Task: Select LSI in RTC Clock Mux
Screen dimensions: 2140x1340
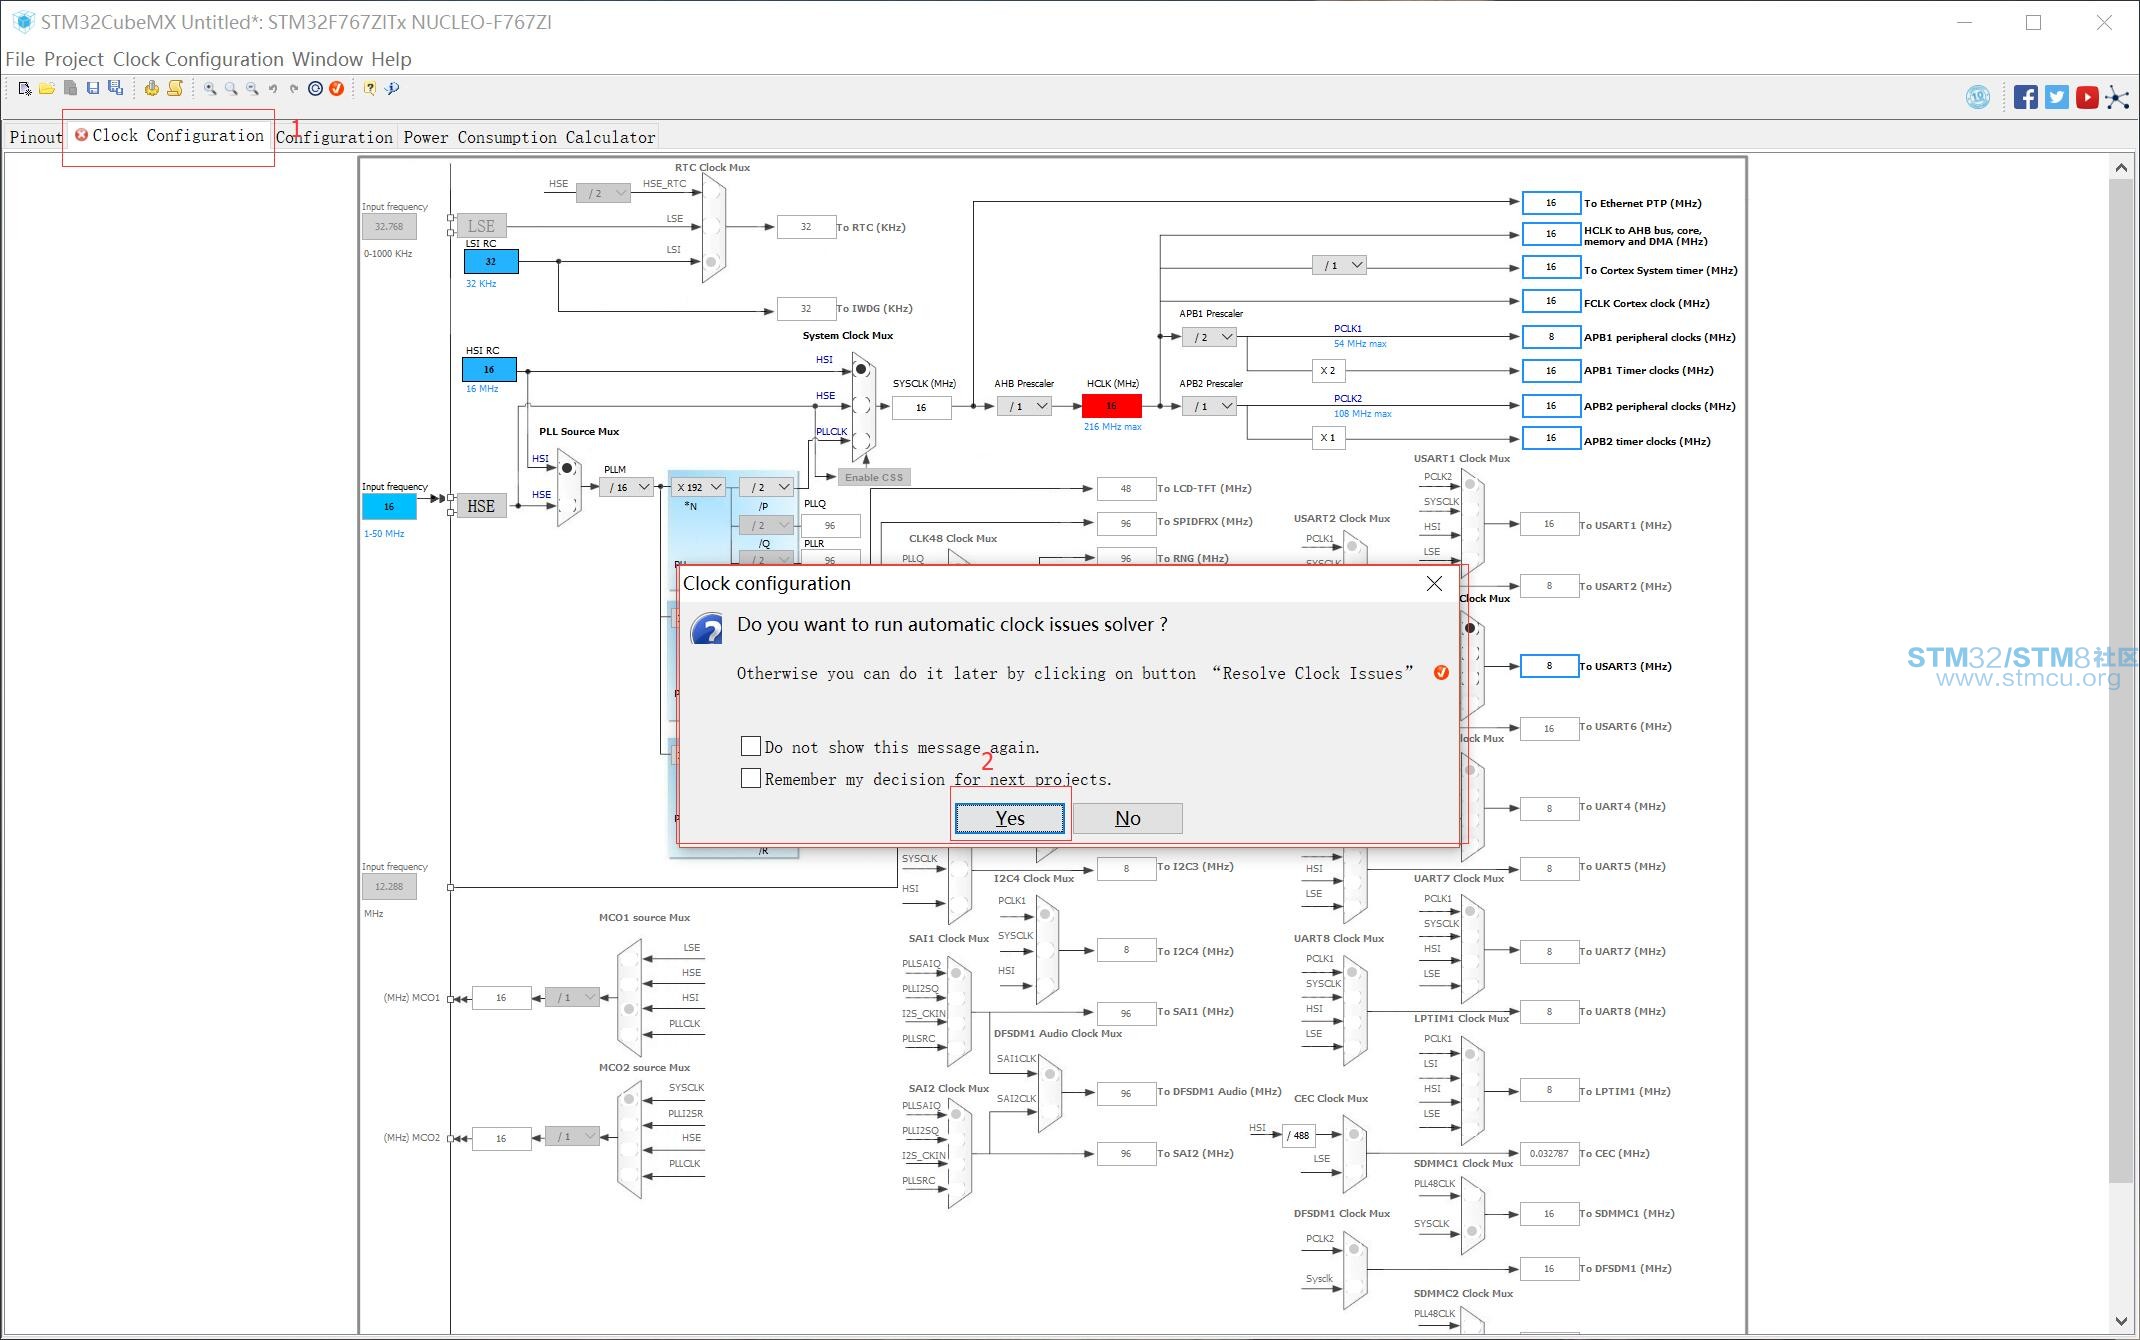Action: (711, 262)
